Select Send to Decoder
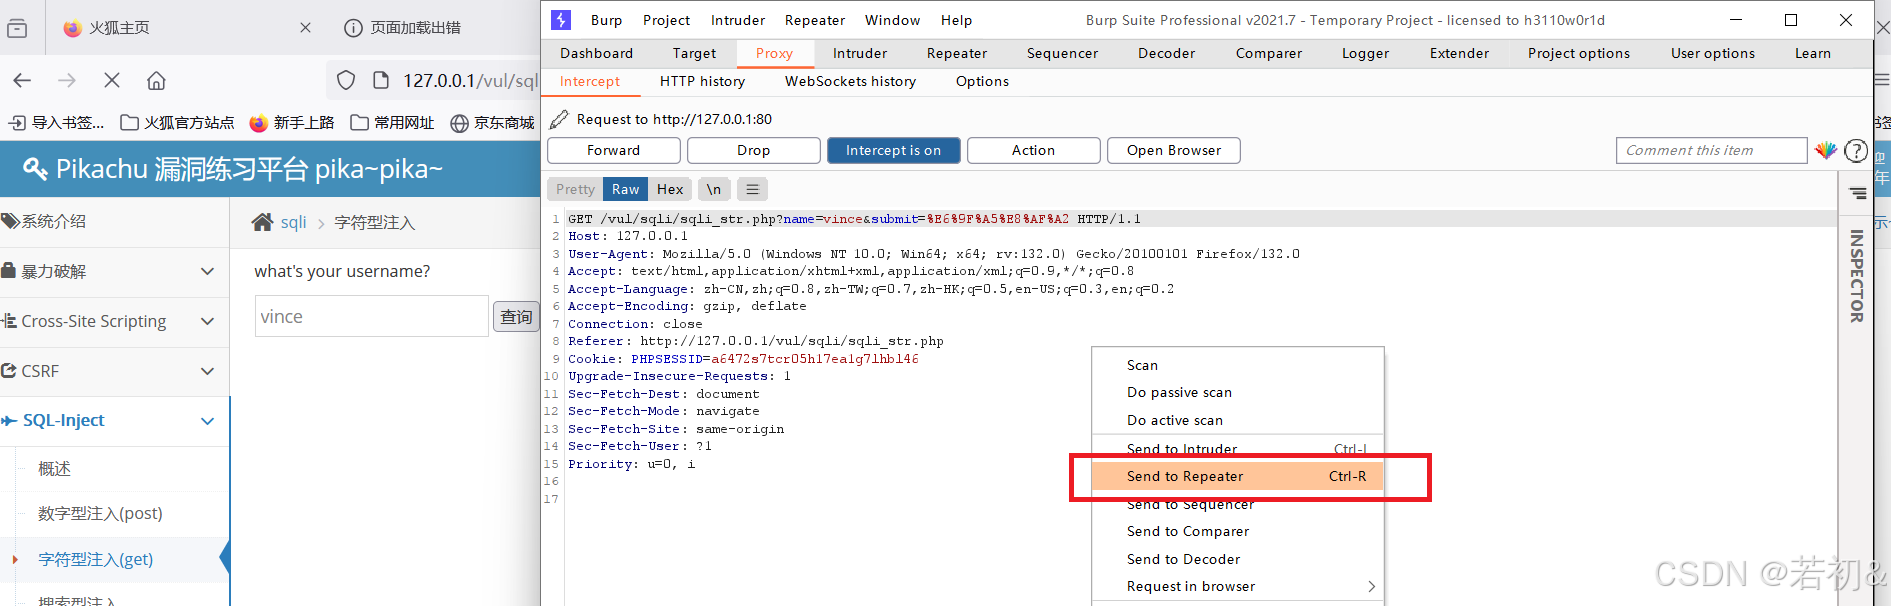This screenshot has height=606, width=1891. tap(1237, 560)
